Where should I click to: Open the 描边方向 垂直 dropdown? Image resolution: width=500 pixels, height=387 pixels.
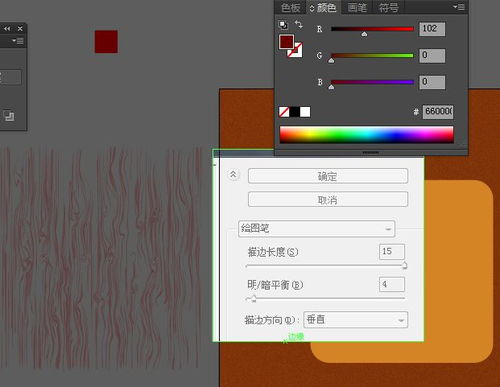[355, 320]
